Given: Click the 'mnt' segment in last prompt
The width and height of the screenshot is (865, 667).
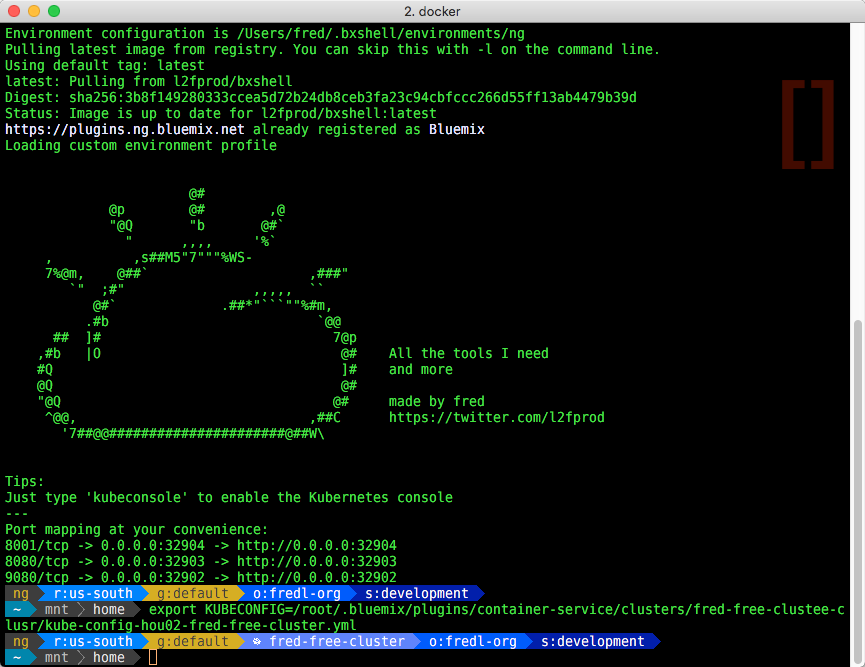Looking at the screenshot, I should click(x=56, y=658).
